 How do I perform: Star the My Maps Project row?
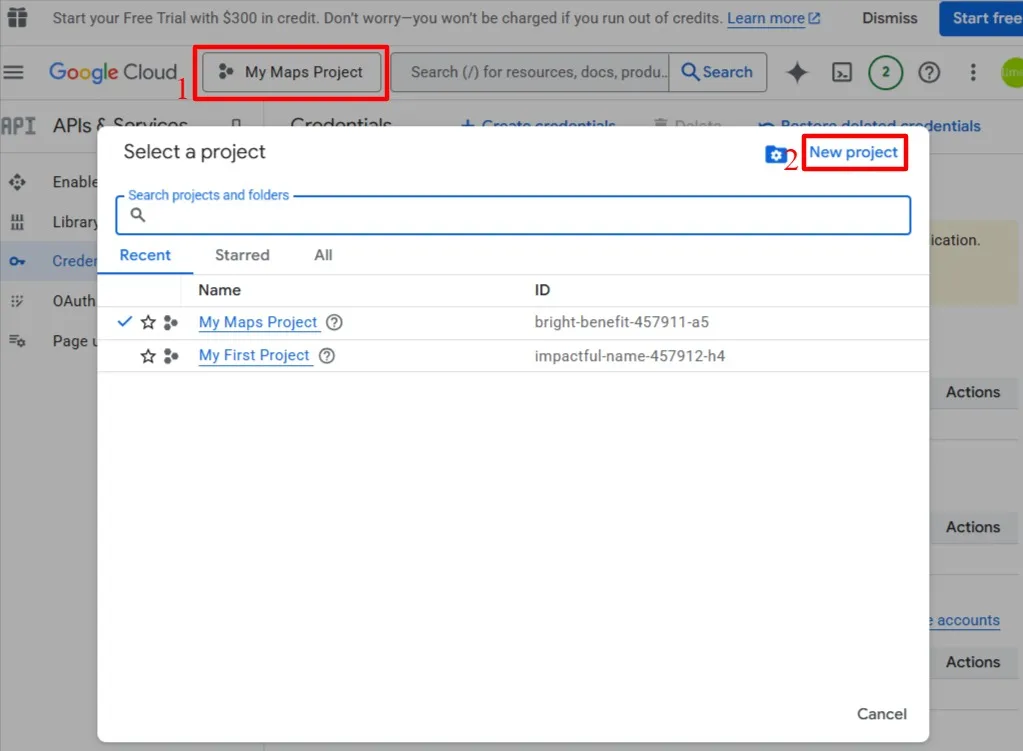point(148,322)
